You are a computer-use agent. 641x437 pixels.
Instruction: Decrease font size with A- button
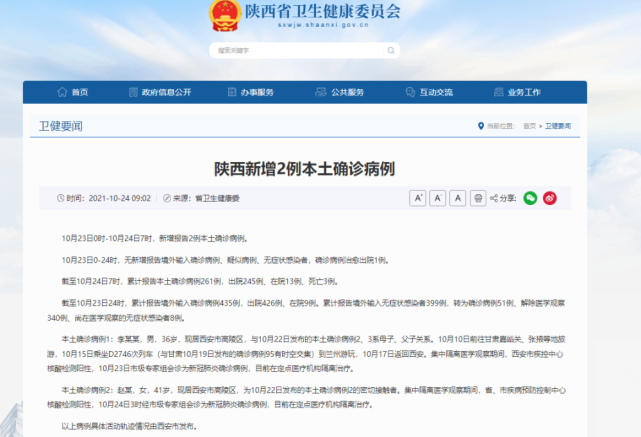click(437, 198)
